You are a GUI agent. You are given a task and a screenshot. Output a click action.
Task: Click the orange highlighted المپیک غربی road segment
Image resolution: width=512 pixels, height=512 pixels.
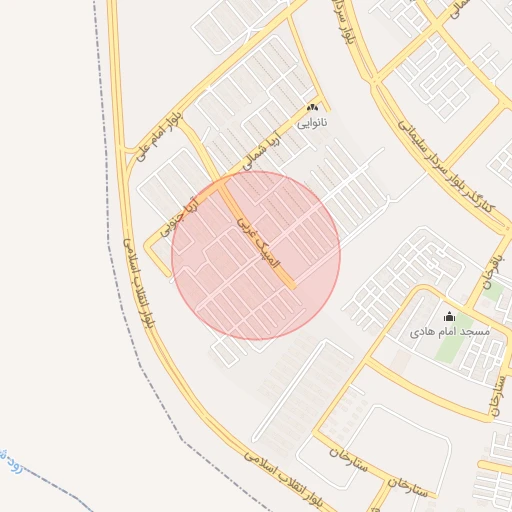pyautogui.click(x=257, y=233)
